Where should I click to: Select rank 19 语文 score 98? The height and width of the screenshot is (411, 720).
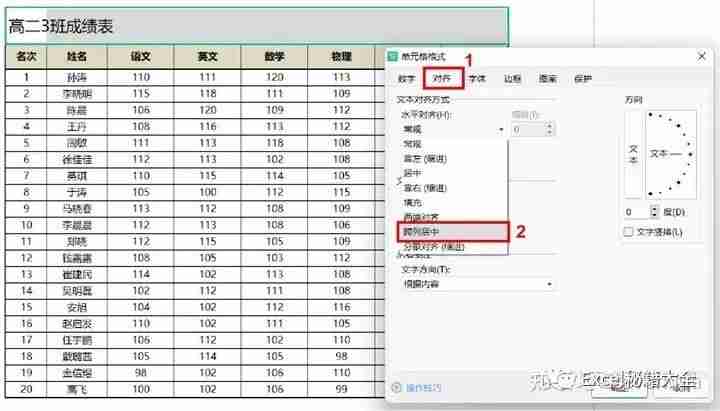coord(141,373)
